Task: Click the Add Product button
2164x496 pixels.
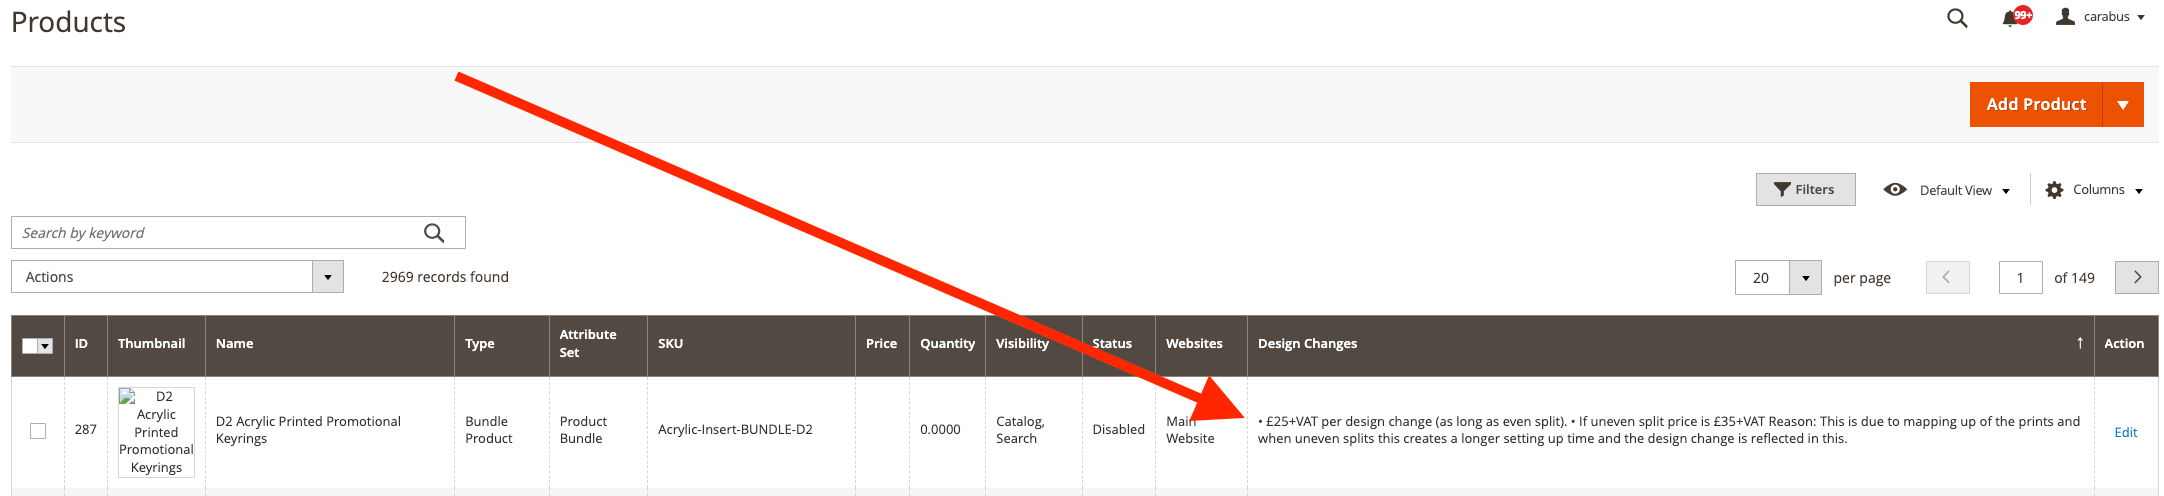Action: pos(2035,105)
